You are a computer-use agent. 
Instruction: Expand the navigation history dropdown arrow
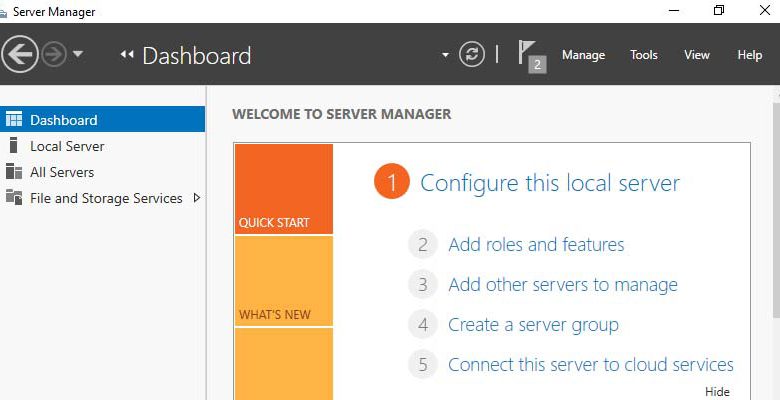78,54
